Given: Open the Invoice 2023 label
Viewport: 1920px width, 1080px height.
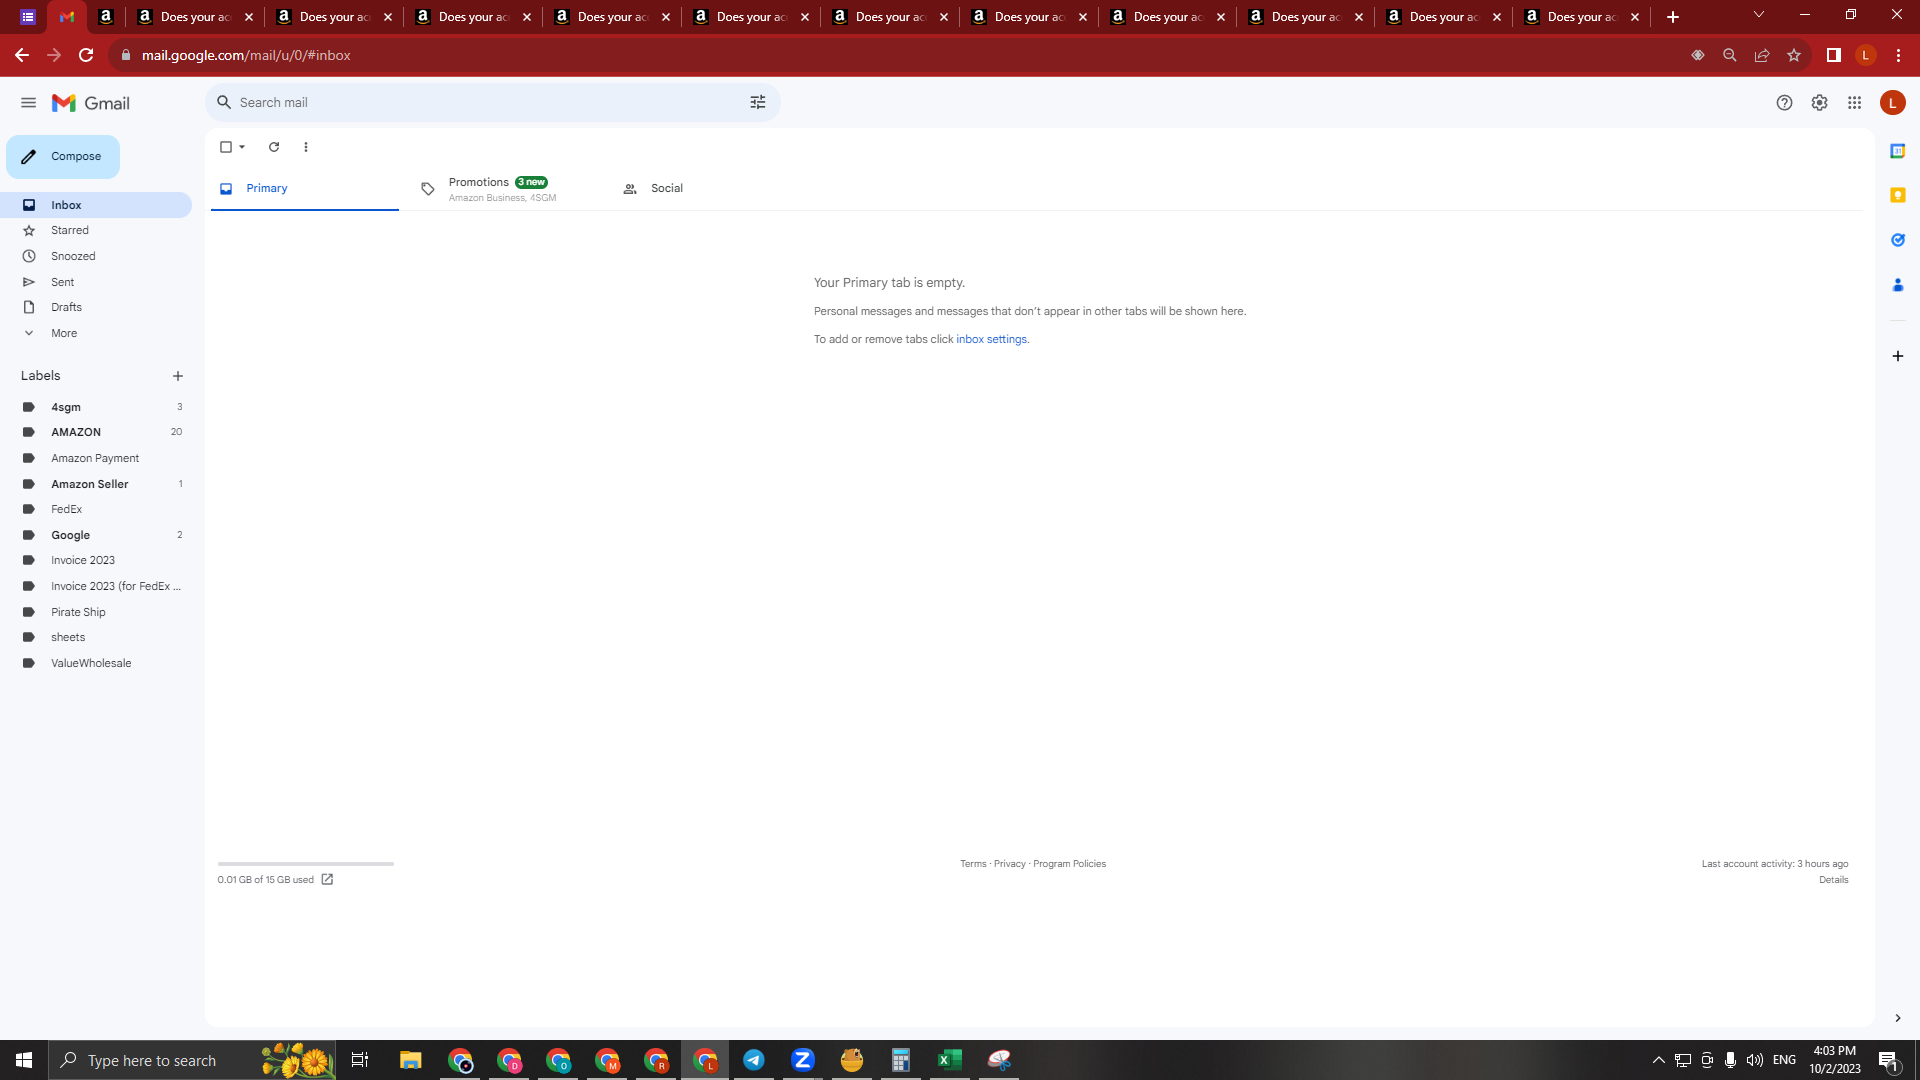Looking at the screenshot, I should pos(96,560).
